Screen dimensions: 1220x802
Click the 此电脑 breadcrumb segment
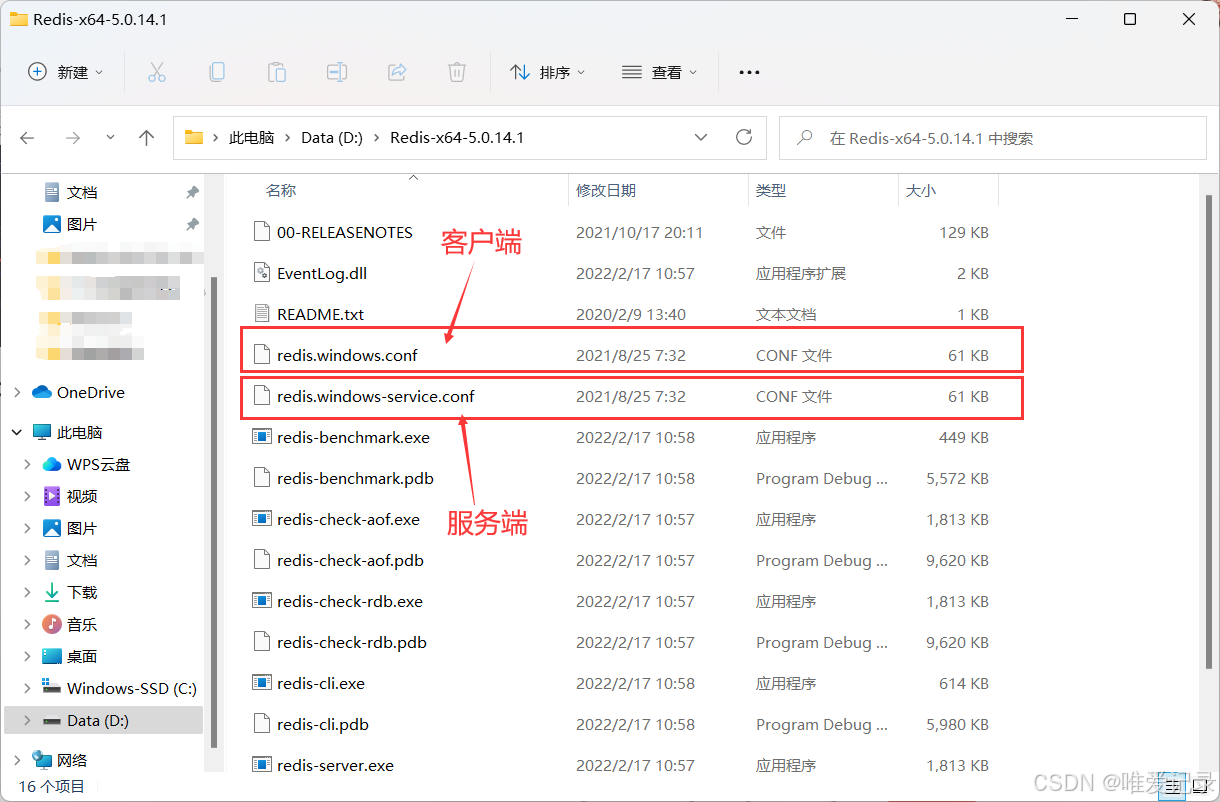coord(251,138)
